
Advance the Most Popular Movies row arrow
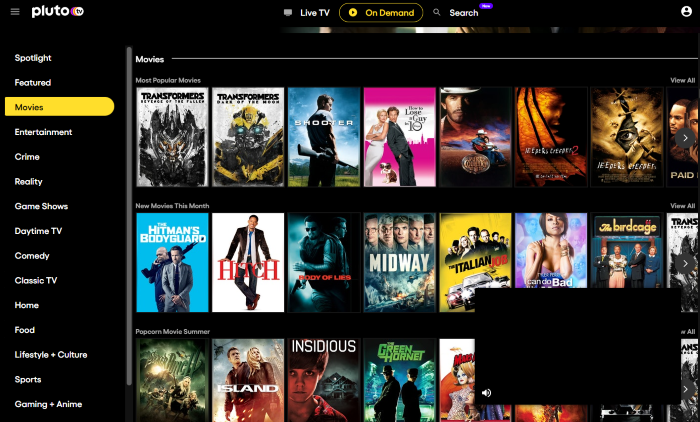685,138
